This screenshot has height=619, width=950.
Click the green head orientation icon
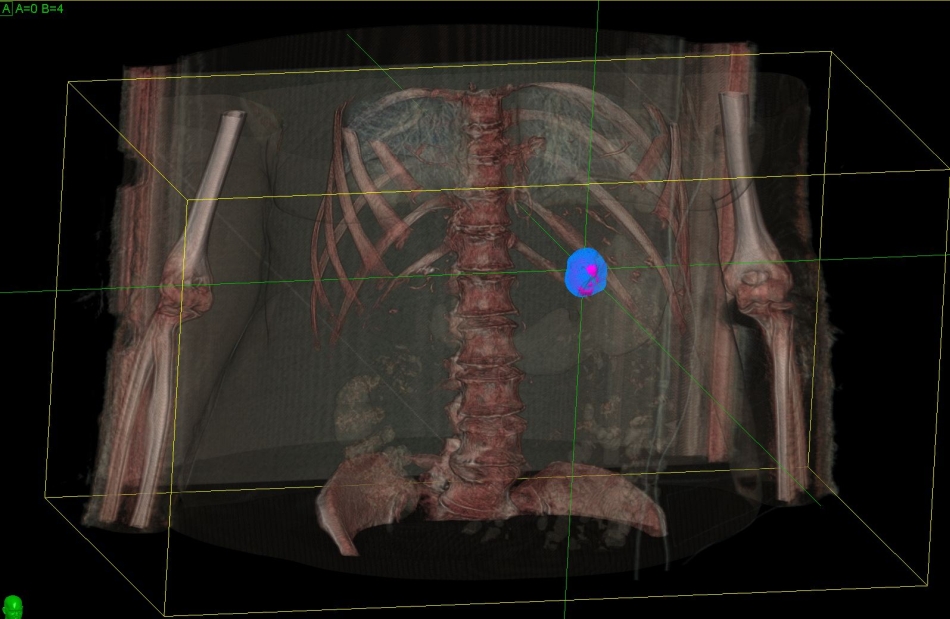[13, 607]
